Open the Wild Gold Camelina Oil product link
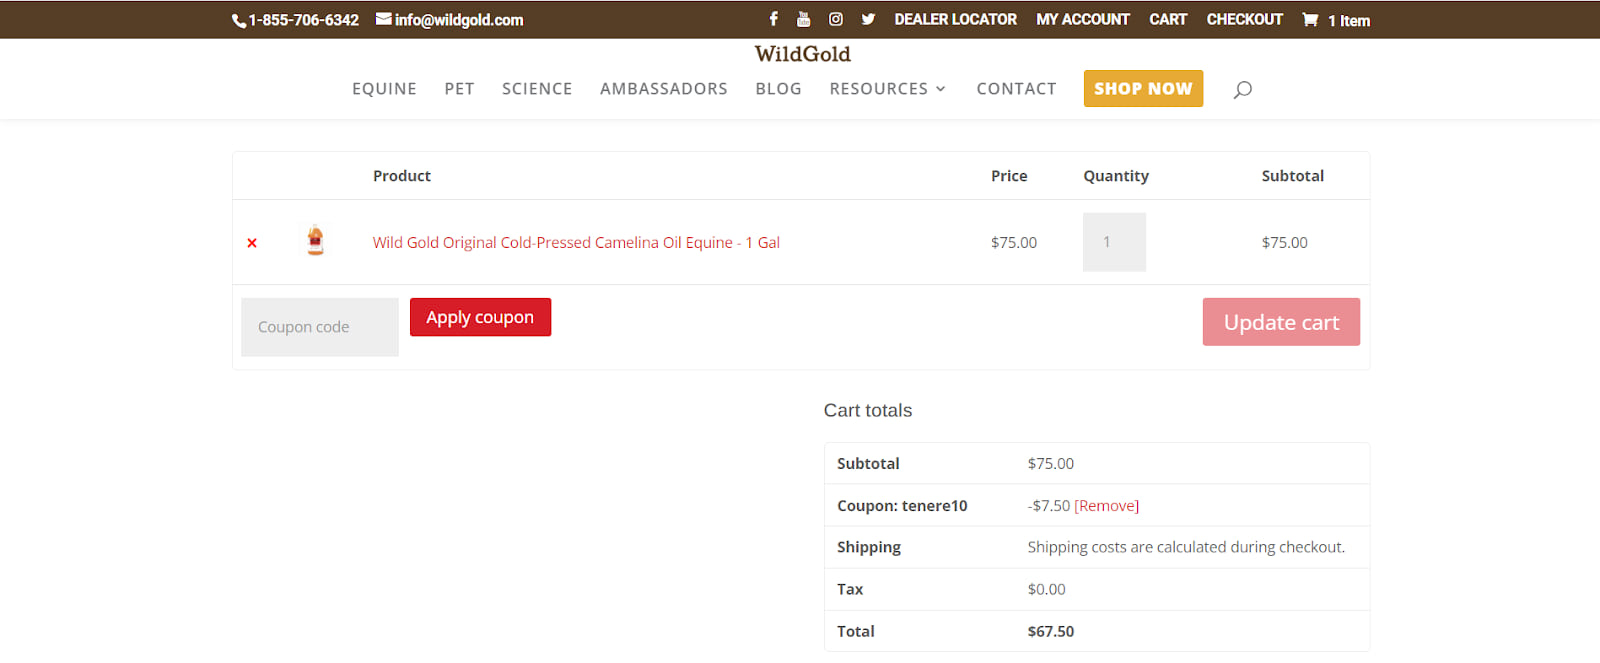 [576, 242]
